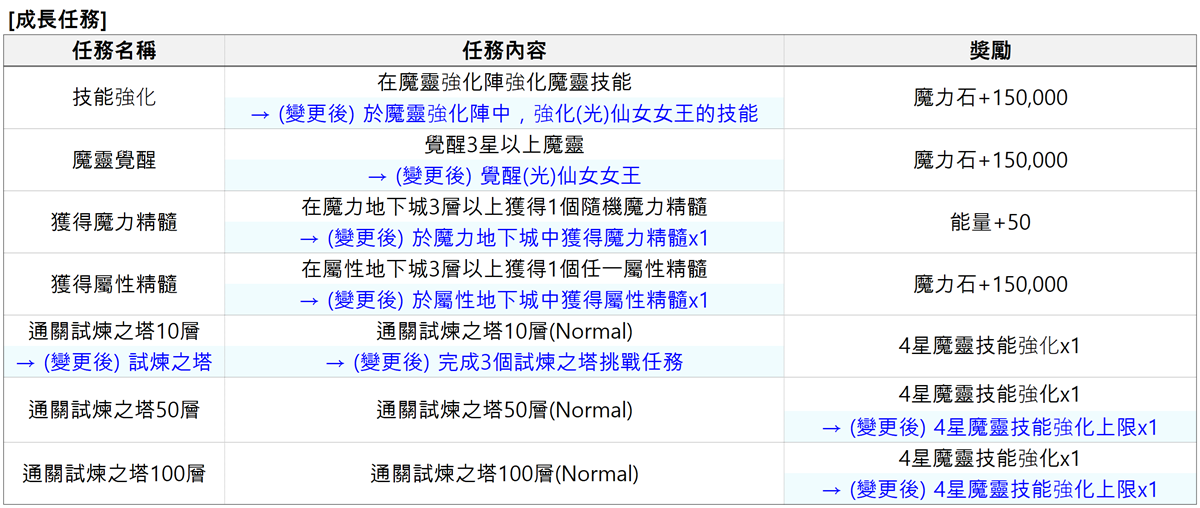The image size is (1200, 508).
Task: Click blue text 於屬性地下城中獲得屬性精髓x1
Action: 504,300
